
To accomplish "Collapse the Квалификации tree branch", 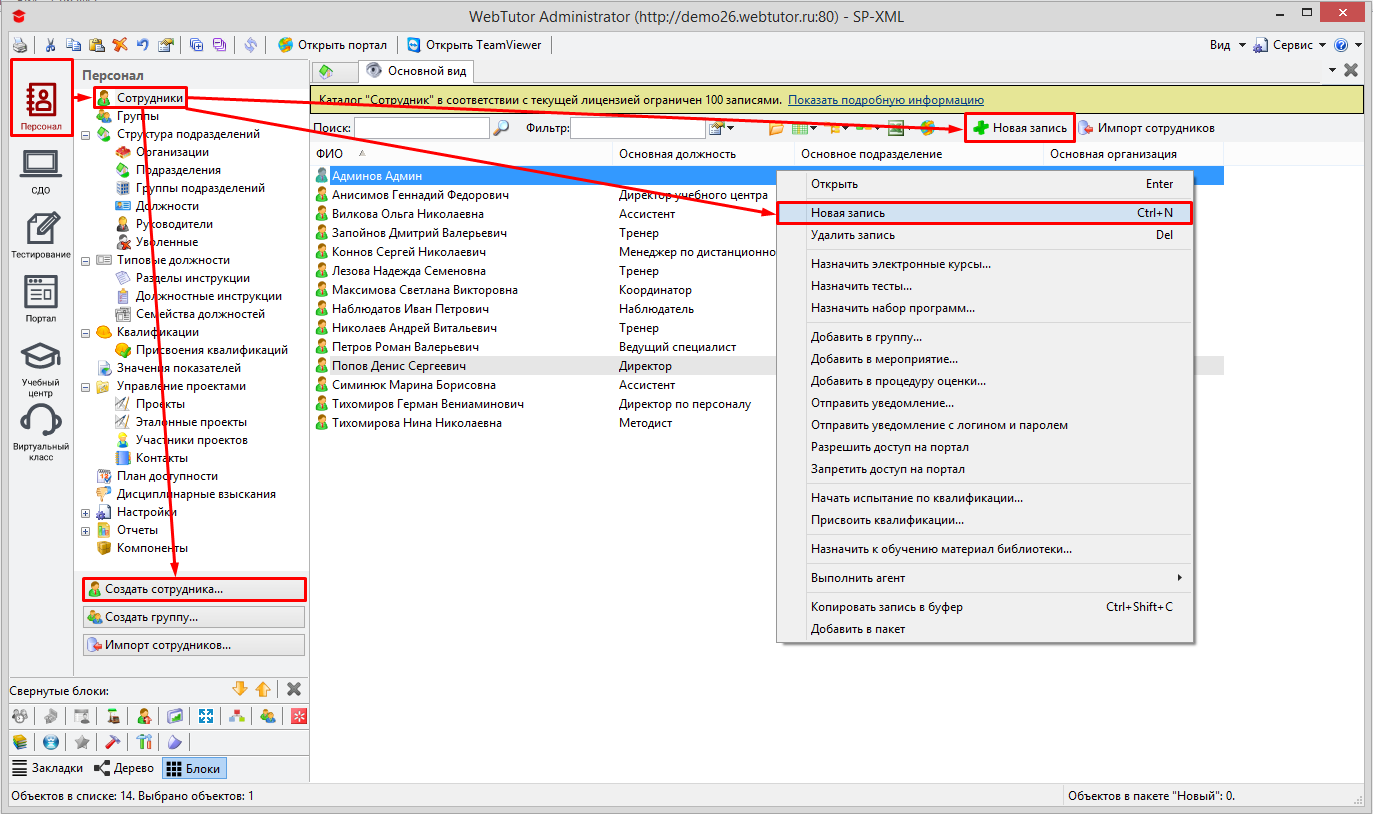I will 85,333.
